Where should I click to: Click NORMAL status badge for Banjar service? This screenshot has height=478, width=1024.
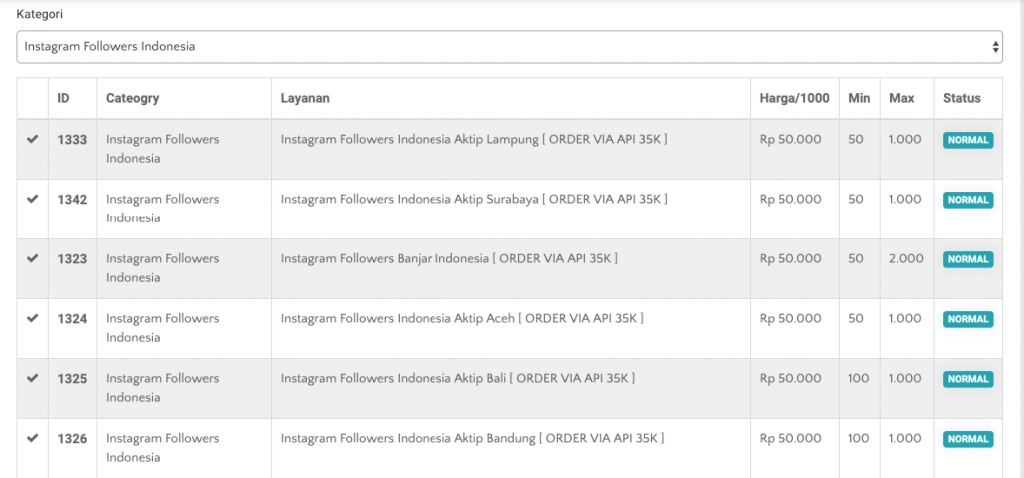click(x=967, y=259)
